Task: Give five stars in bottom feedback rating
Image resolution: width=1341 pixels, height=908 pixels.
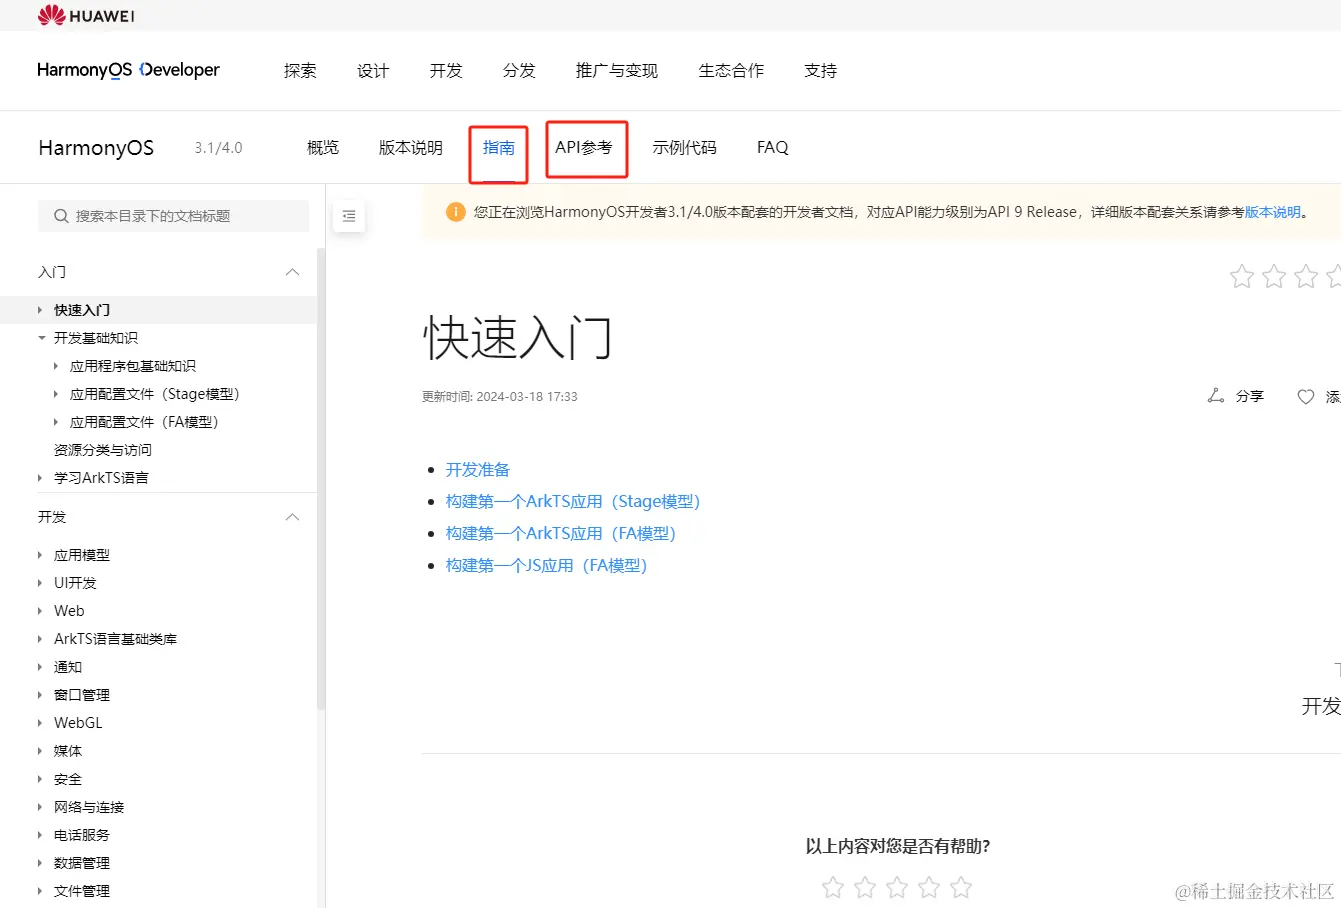Action: pos(961,887)
